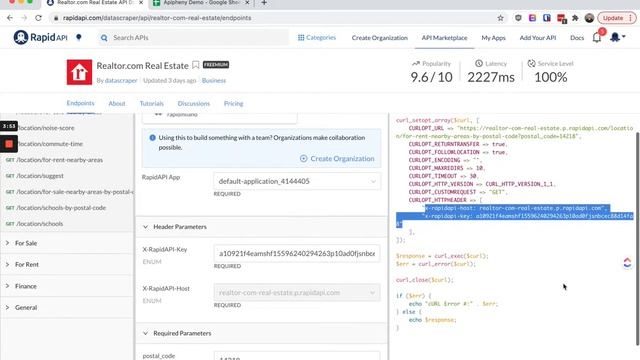Click the RapidAPI logo
This screenshot has width=640, height=360.
pos(40,38)
